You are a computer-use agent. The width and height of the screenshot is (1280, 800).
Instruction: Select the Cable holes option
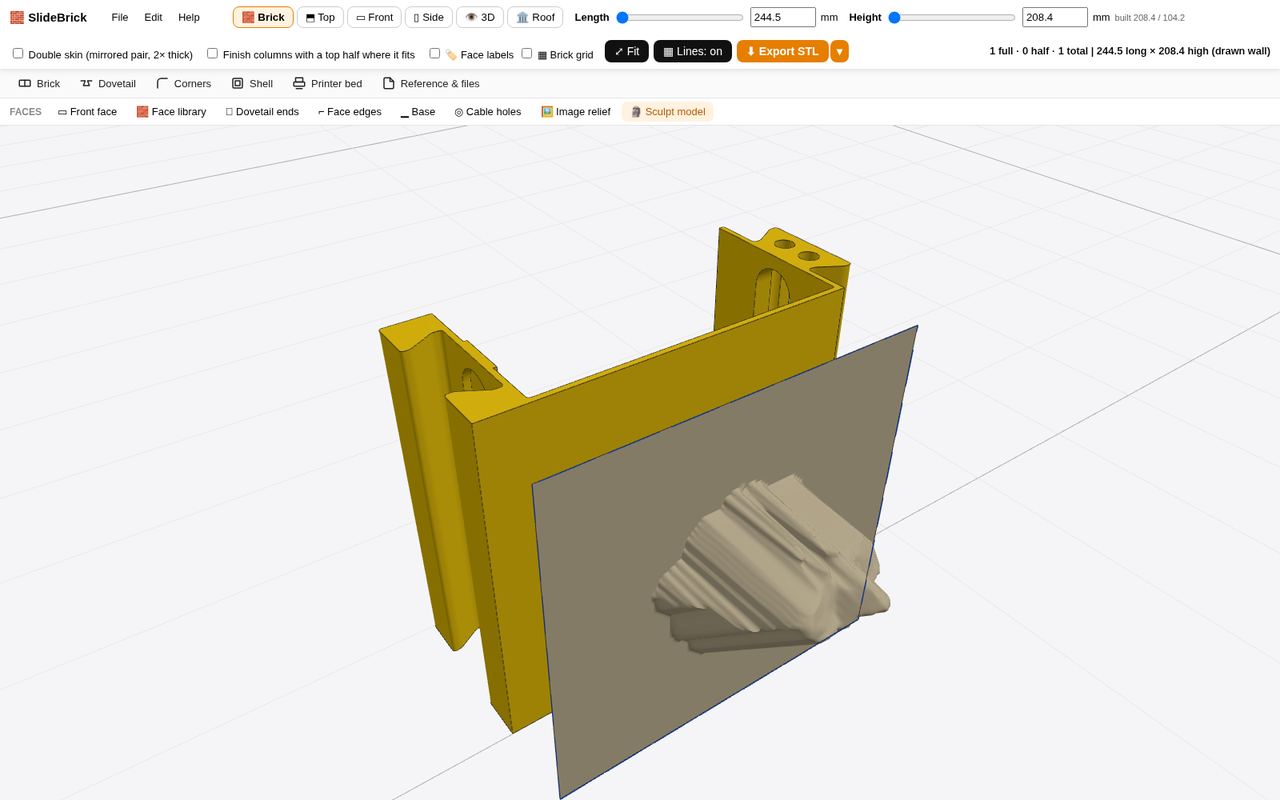[x=488, y=112]
